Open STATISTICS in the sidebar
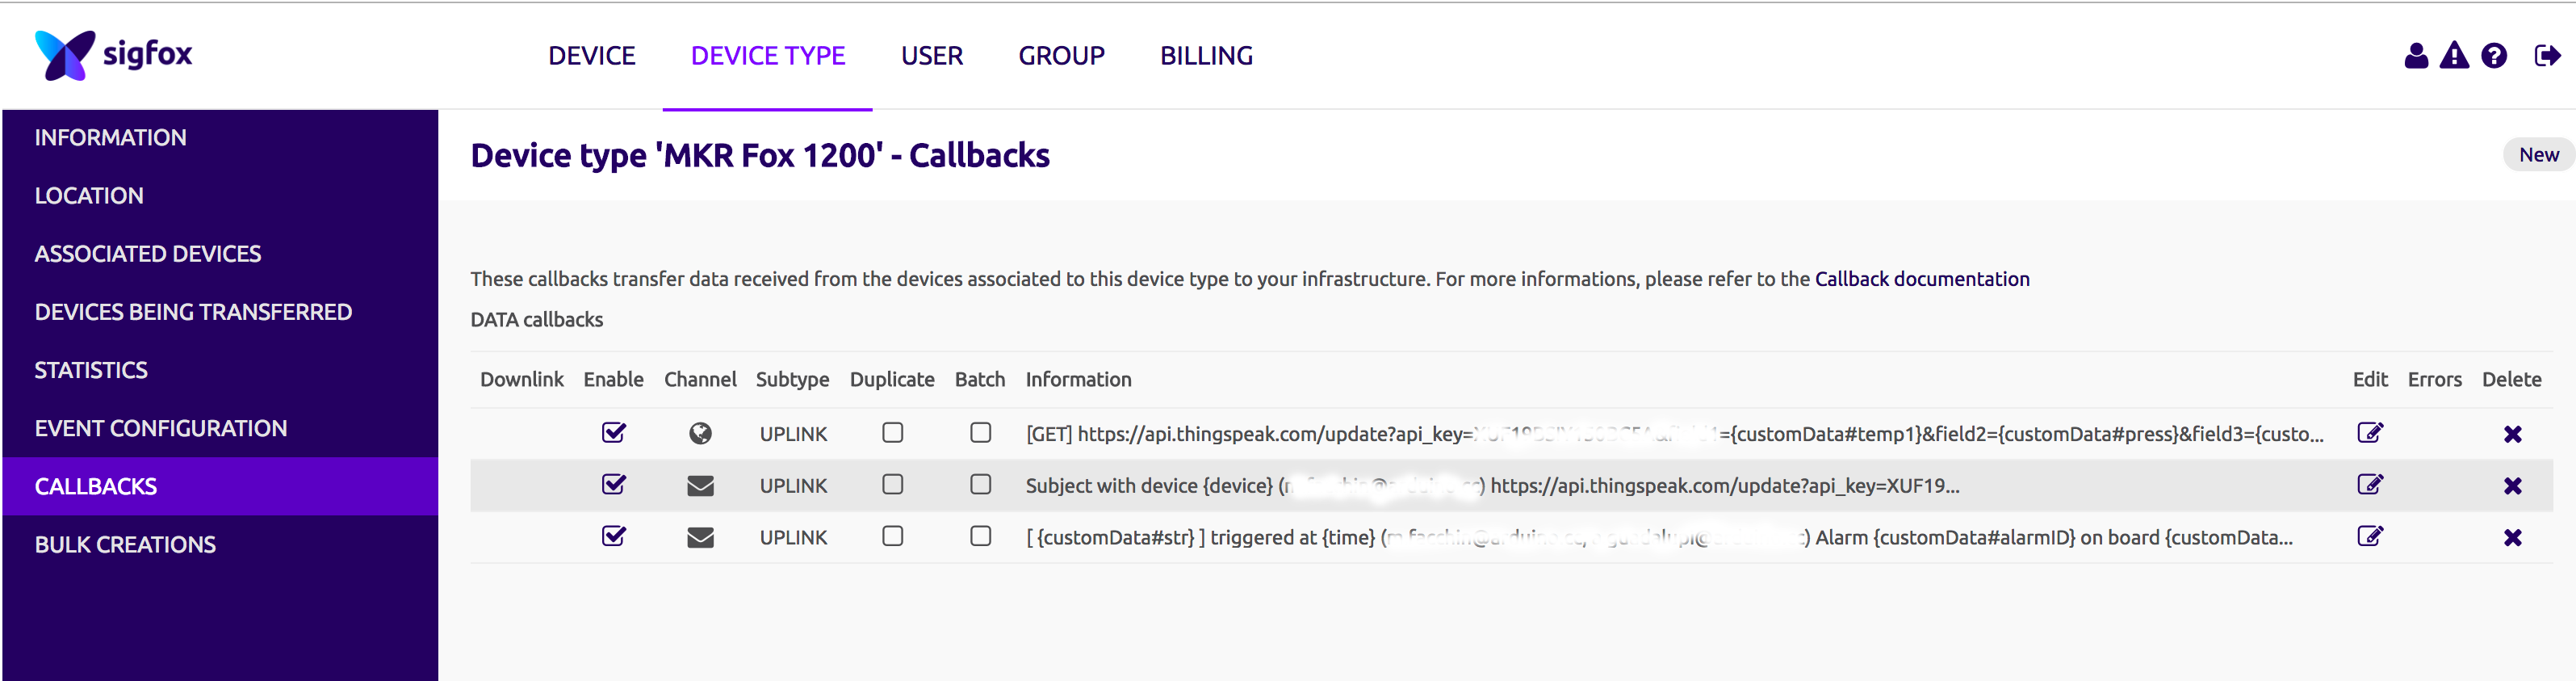 (x=91, y=370)
